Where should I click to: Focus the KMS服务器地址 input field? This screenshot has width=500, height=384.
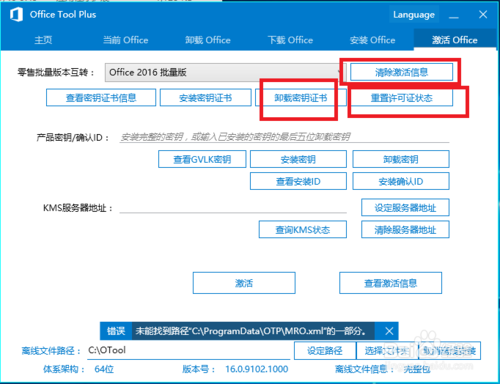(x=233, y=207)
